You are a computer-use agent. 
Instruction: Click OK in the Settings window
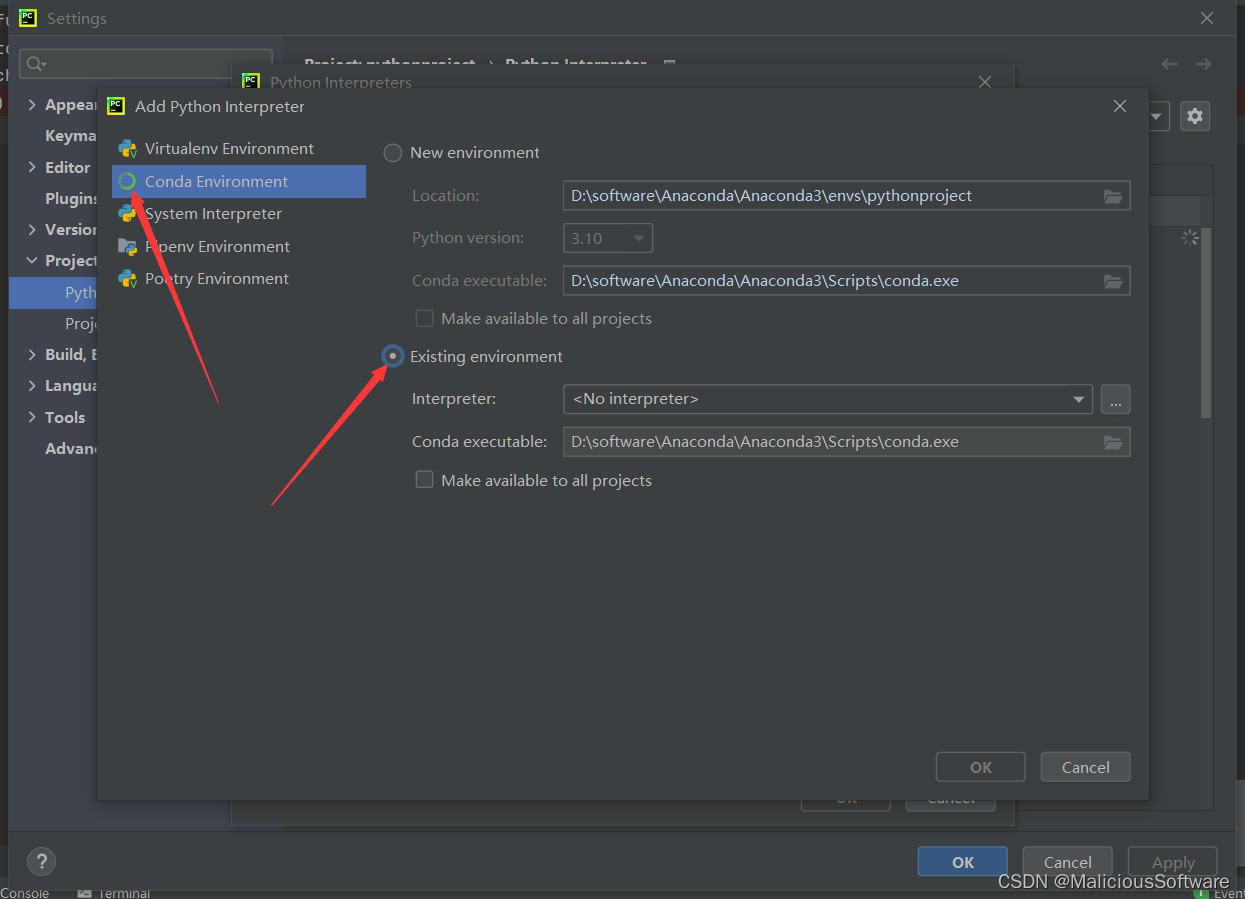pyautogui.click(x=963, y=862)
